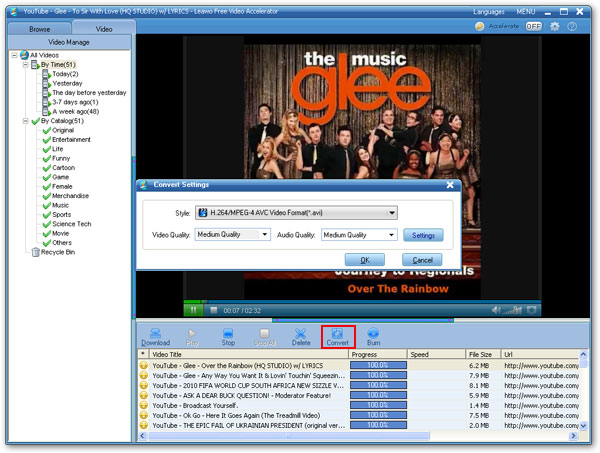Viewport: 600px width, 453px height.
Task: Click the Burn disc icon
Action: pyautogui.click(x=373, y=337)
